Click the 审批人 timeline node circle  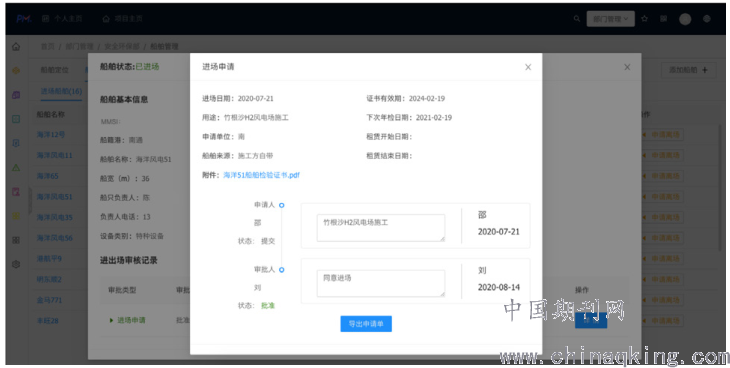pyautogui.click(x=281, y=270)
